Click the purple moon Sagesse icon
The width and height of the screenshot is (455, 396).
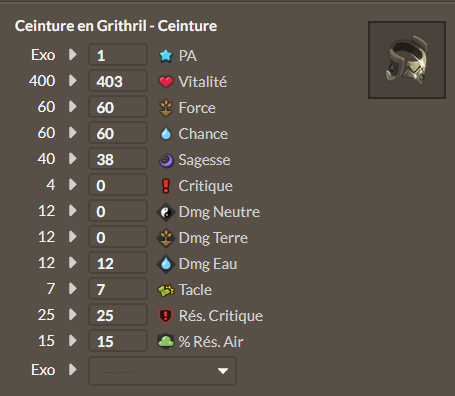click(166, 160)
